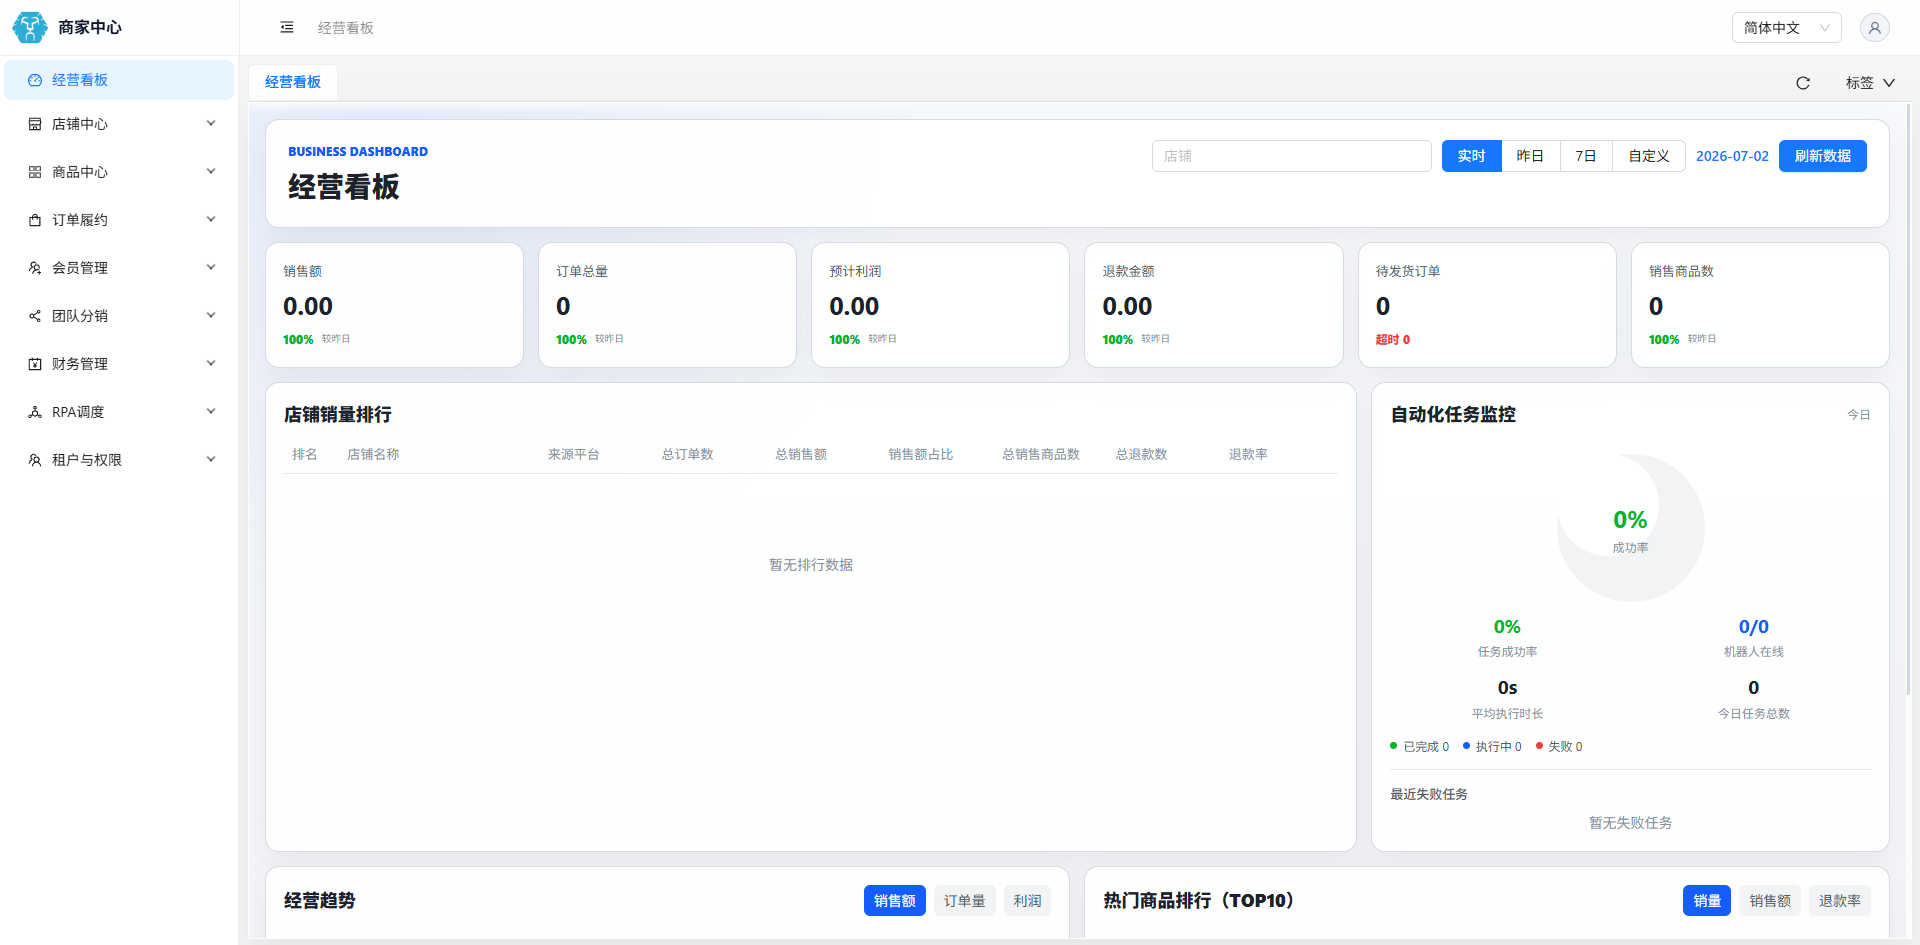
Task: Click the RPA调度 scheduling icon
Action: click(35, 412)
